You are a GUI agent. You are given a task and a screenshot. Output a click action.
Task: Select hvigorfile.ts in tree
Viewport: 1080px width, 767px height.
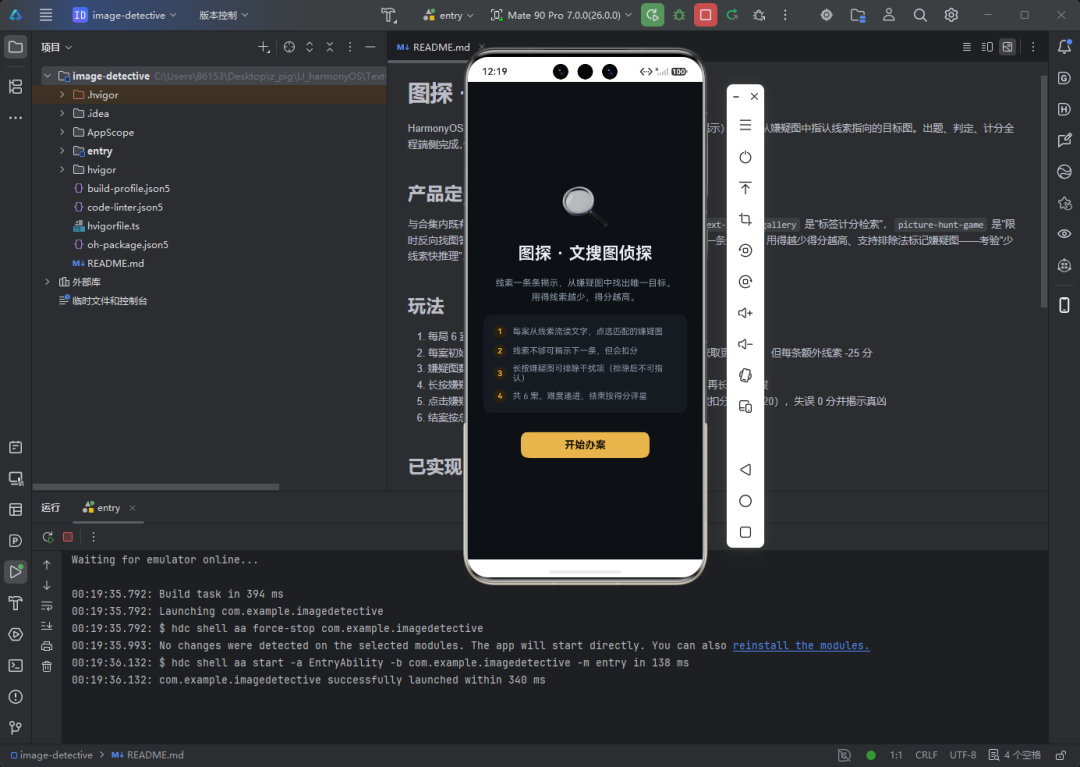[106, 225]
